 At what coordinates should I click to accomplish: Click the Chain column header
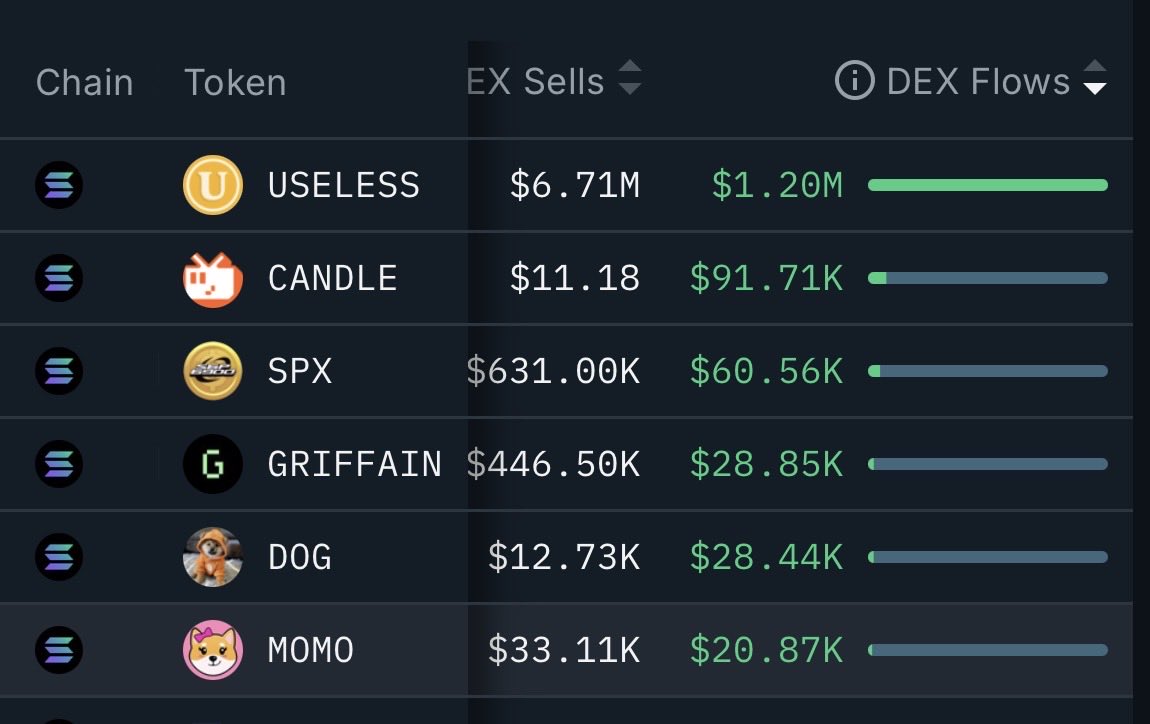click(x=84, y=82)
